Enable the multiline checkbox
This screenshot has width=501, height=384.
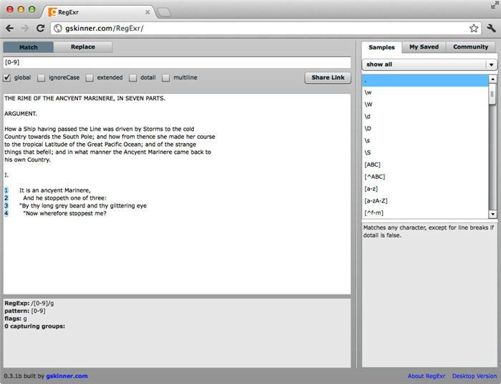point(166,78)
